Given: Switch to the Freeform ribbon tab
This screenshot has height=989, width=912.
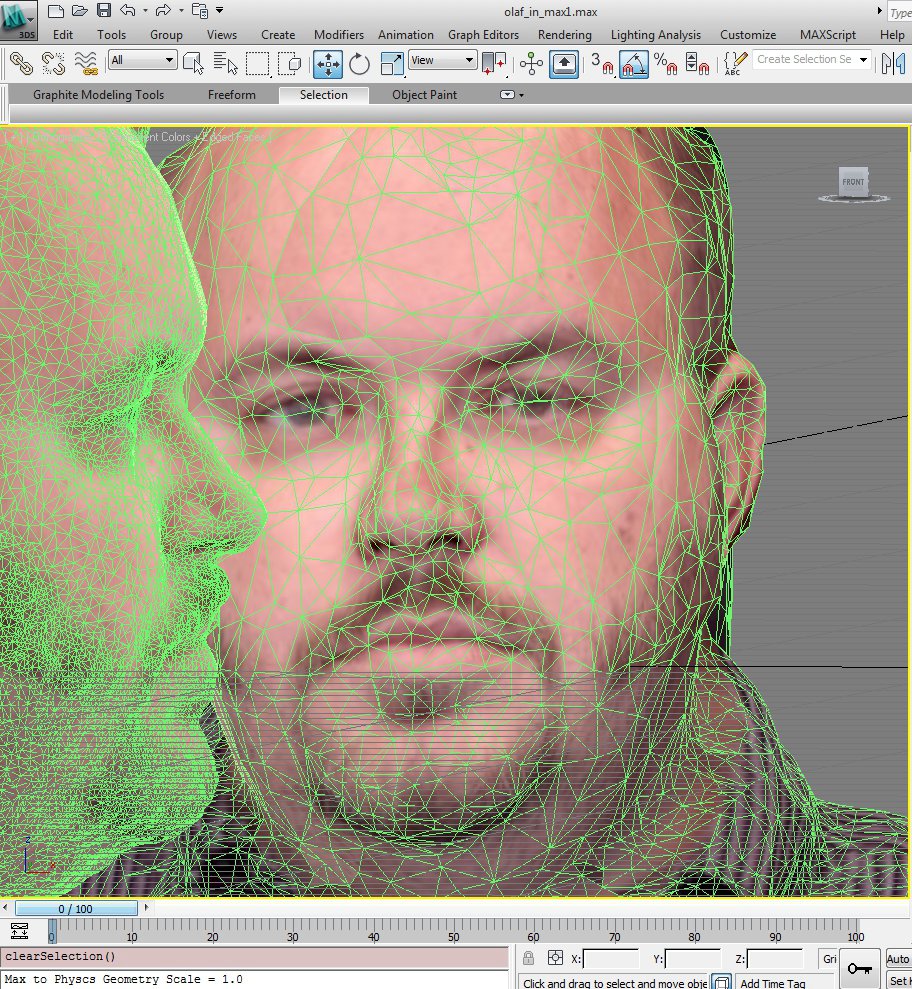Looking at the screenshot, I should tap(231, 95).
